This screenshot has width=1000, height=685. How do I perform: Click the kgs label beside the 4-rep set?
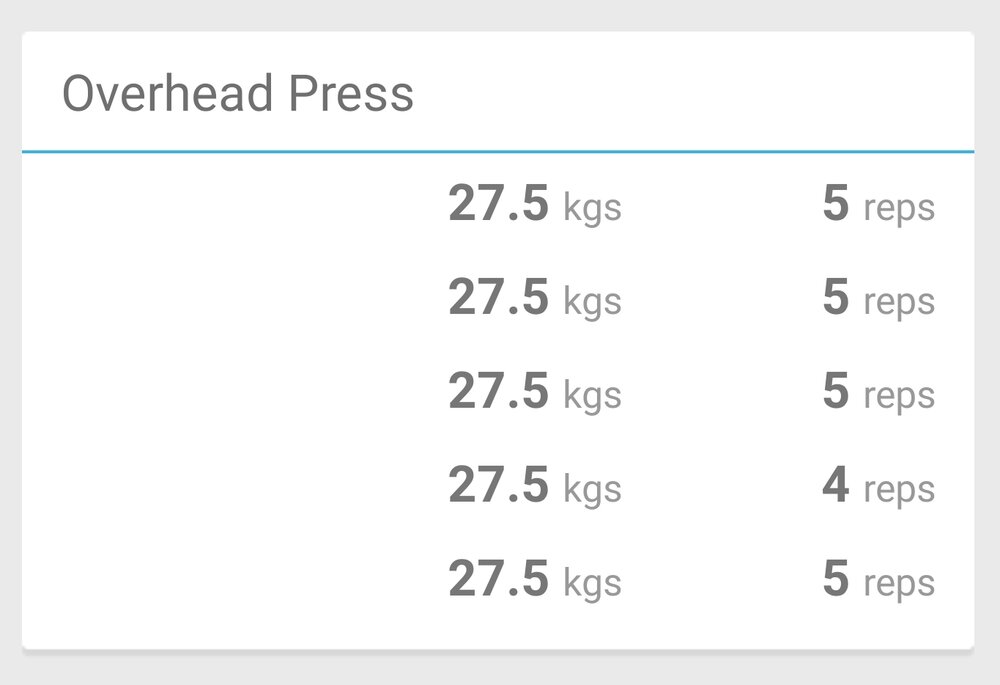pyautogui.click(x=592, y=490)
